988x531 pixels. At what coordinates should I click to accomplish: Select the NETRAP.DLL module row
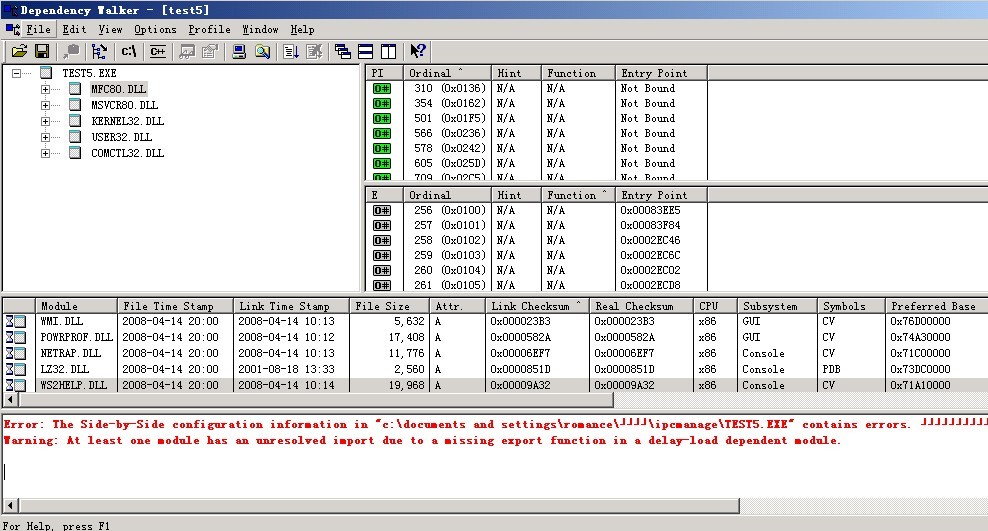70,353
